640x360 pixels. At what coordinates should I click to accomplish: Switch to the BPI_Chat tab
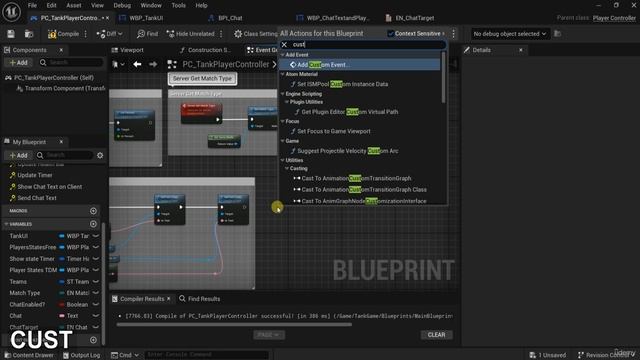click(230, 18)
